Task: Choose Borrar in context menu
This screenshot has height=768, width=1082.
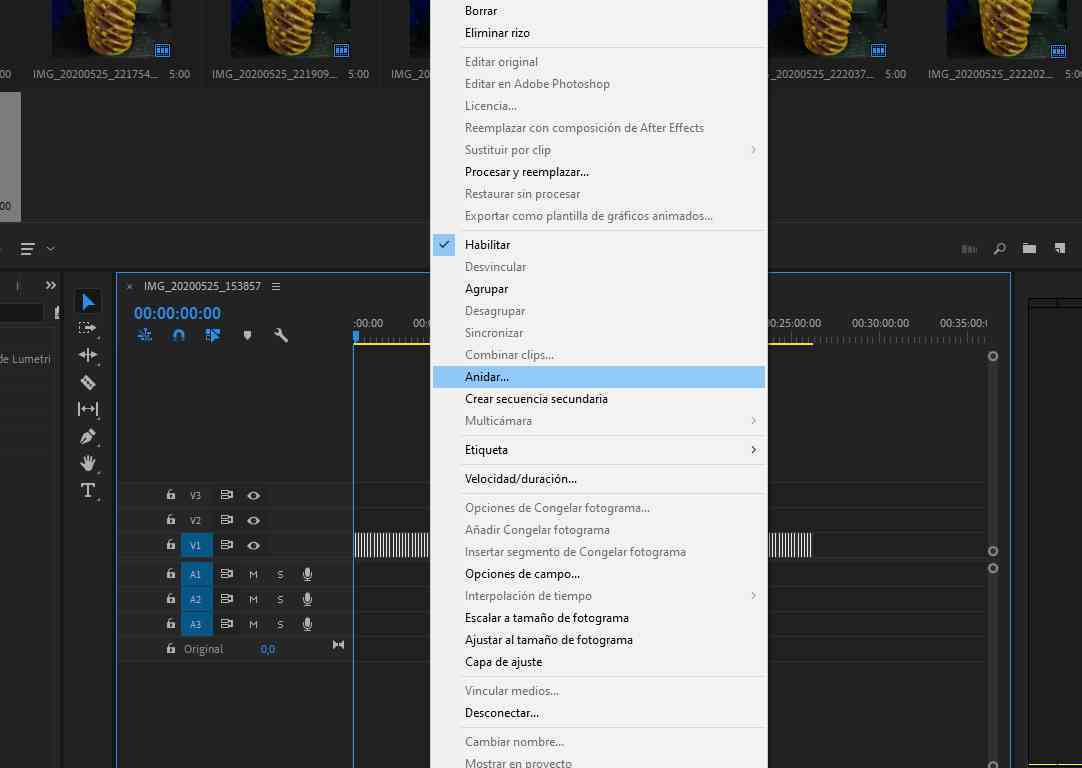Action: pyautogui.click(x=599, y=11)
